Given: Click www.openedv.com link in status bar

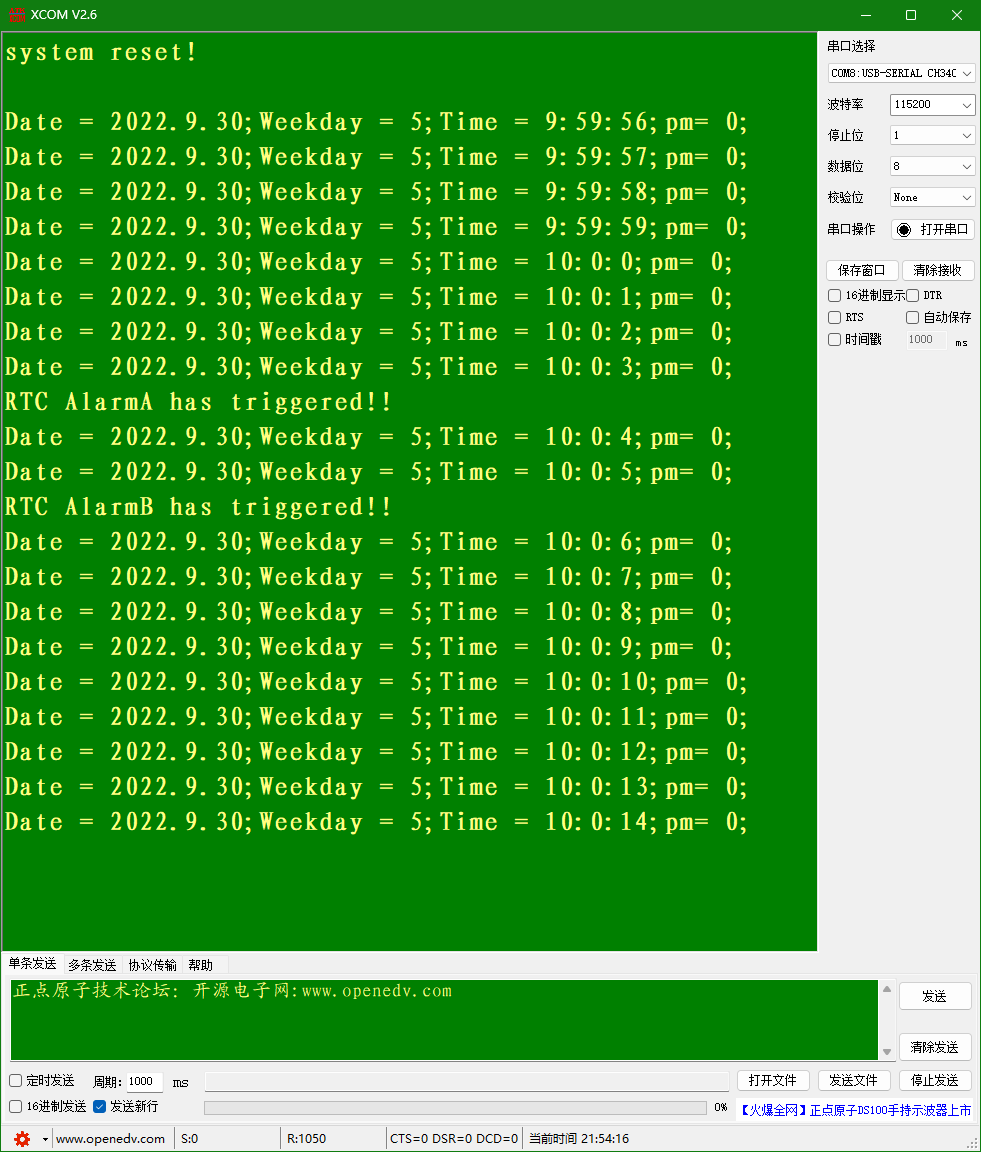Looking at the screenshot, I should [x=110, y=1139].
